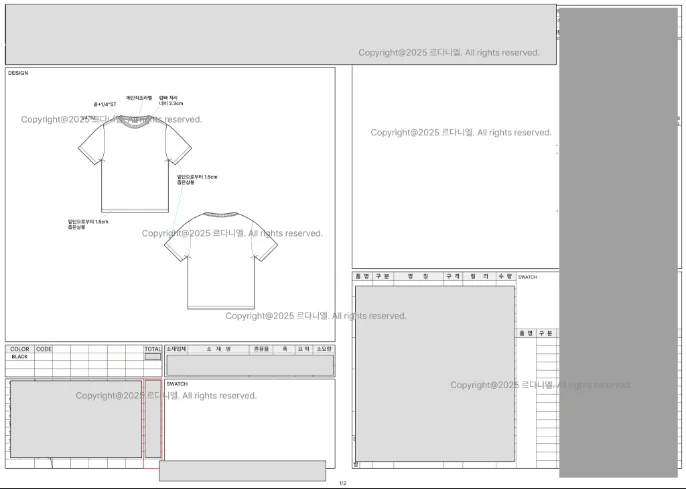This screenshot has width=686, height=489.
Task: Select the 메인직조라벨 callout above the neckline
Action: click(139, 97)
